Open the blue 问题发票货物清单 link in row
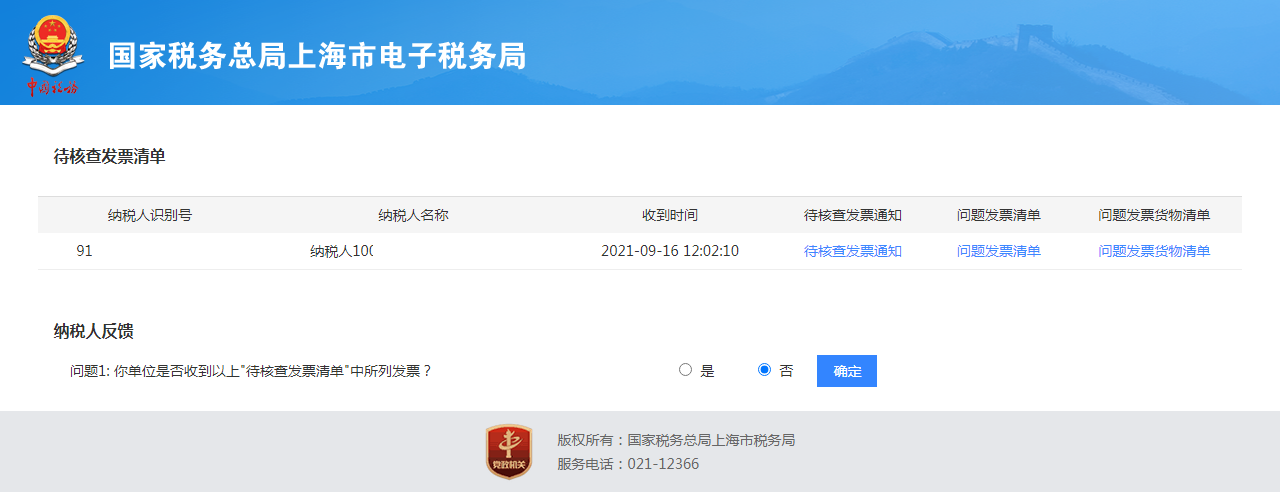Viewport: 1280px width, 492px height. click(x=1154, y=251)
